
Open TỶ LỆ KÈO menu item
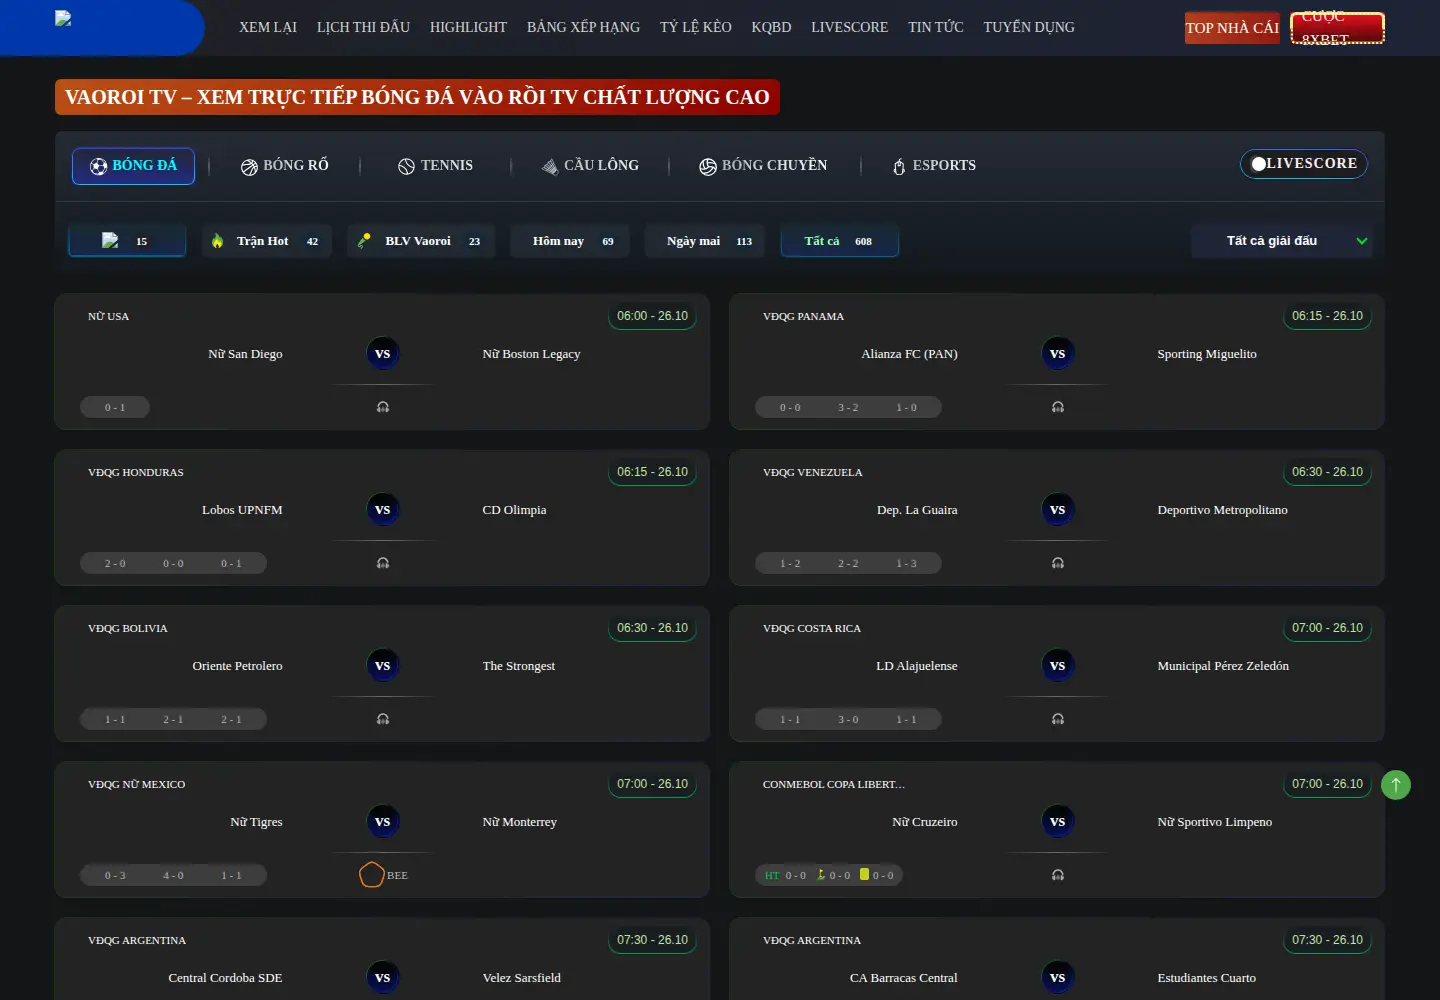(696, 28)
